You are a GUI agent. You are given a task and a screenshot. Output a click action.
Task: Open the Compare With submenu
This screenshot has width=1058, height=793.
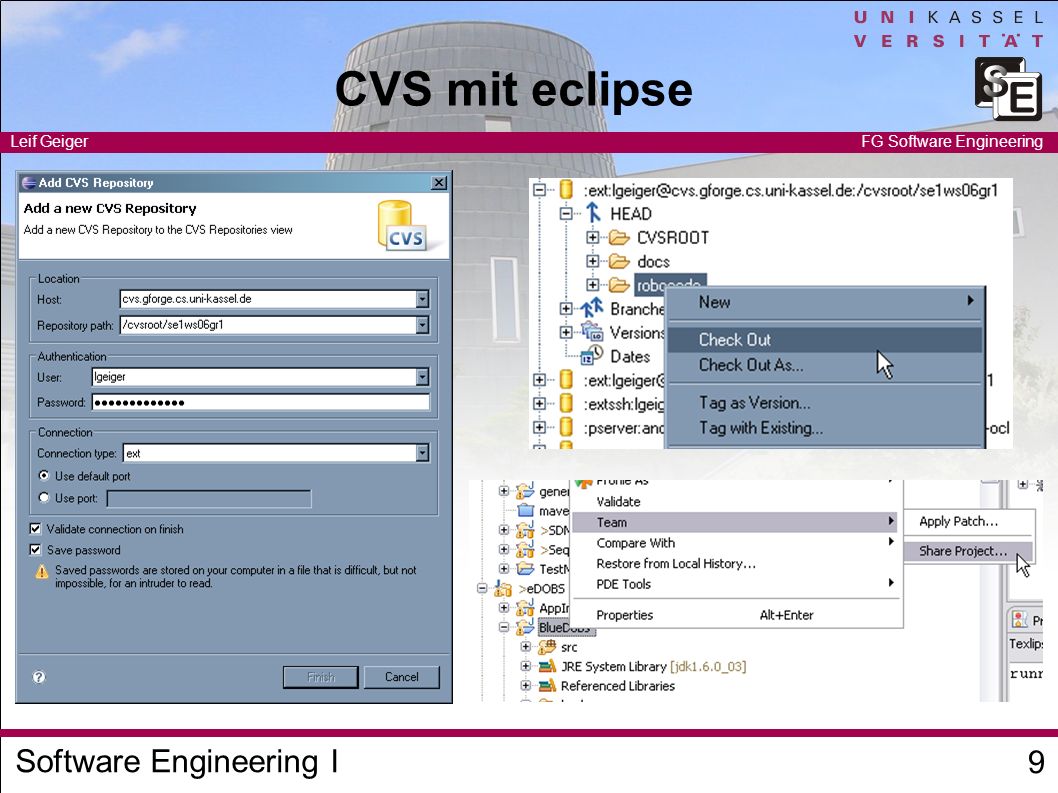point(737,543)
